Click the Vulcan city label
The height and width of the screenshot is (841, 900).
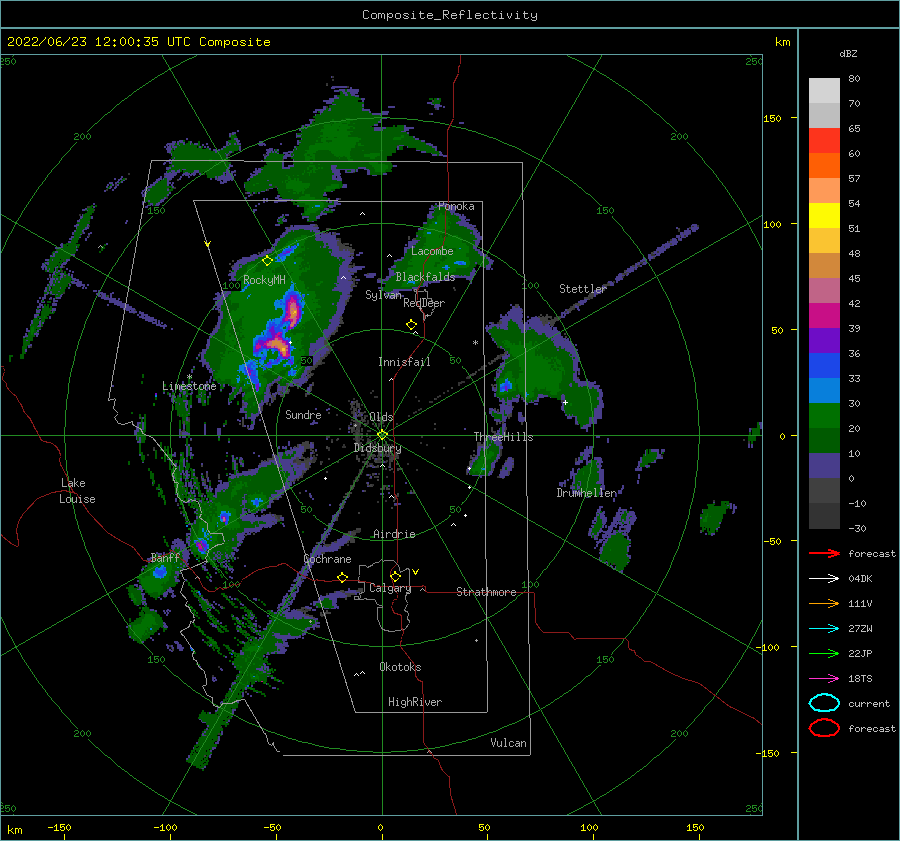(508, 743)
